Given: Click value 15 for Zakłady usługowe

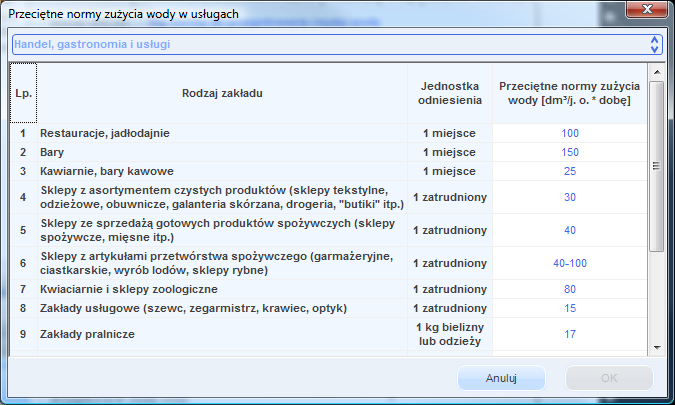Looking at the screenshot, I should 570,308.
